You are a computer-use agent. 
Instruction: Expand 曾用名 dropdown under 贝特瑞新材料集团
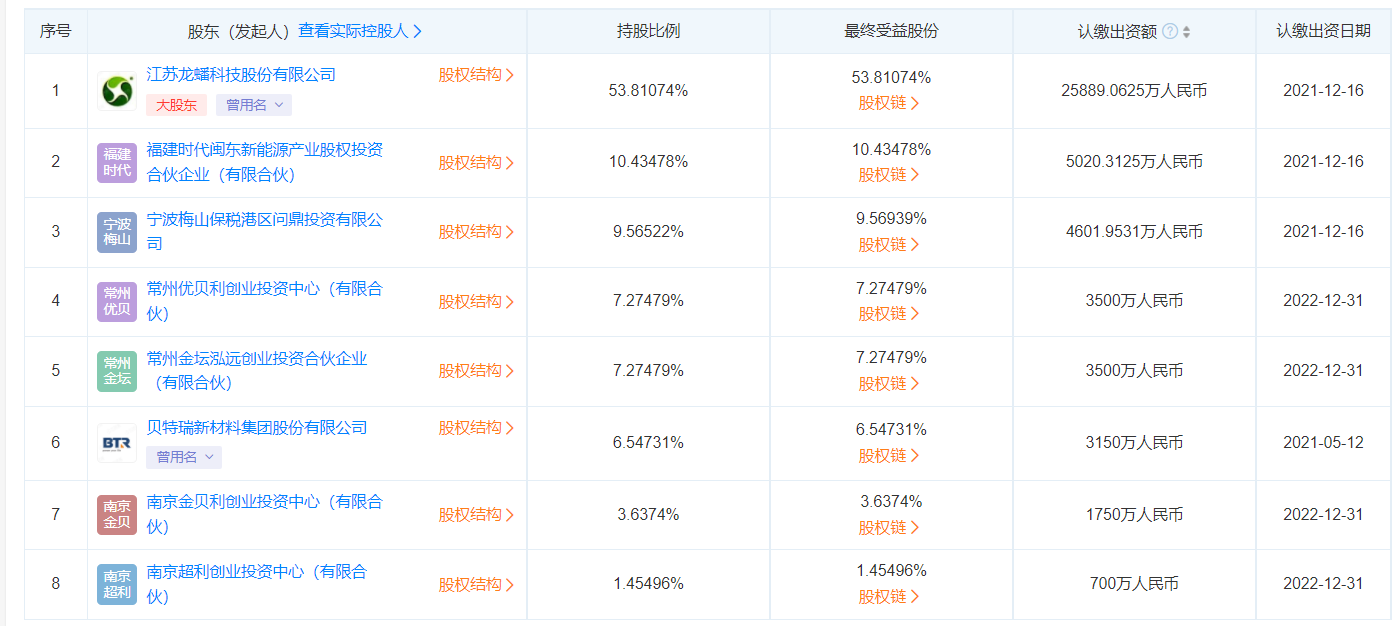click(184, 457)
